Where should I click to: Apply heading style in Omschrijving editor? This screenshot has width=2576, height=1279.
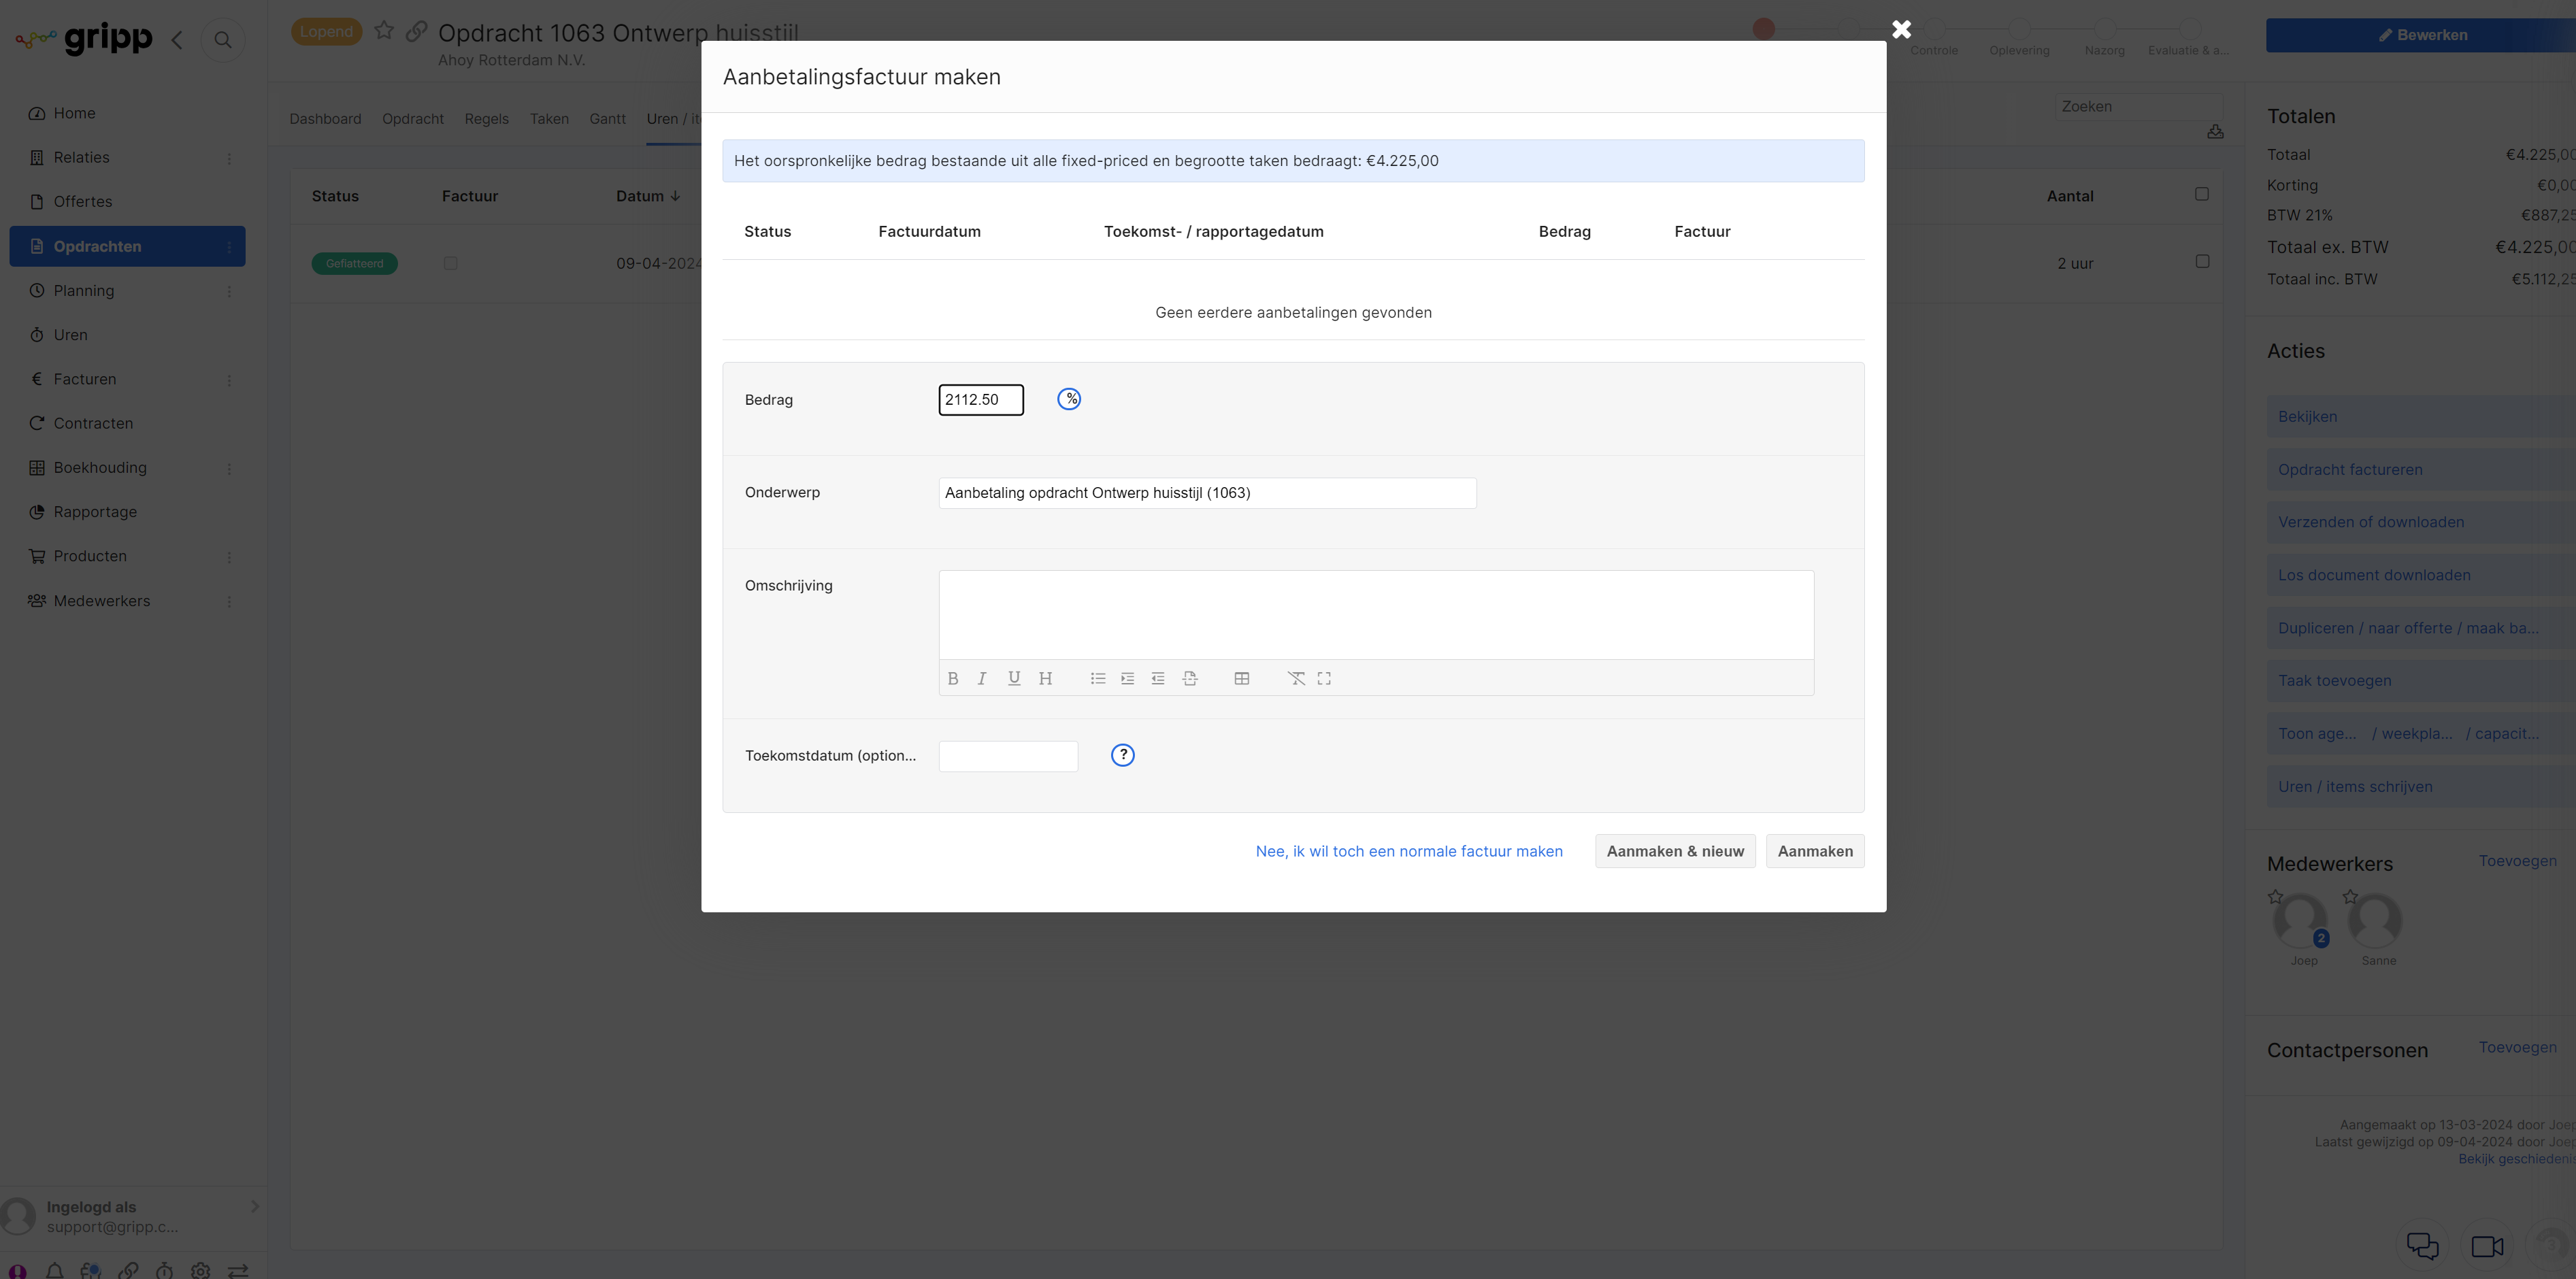[1045, 678]
